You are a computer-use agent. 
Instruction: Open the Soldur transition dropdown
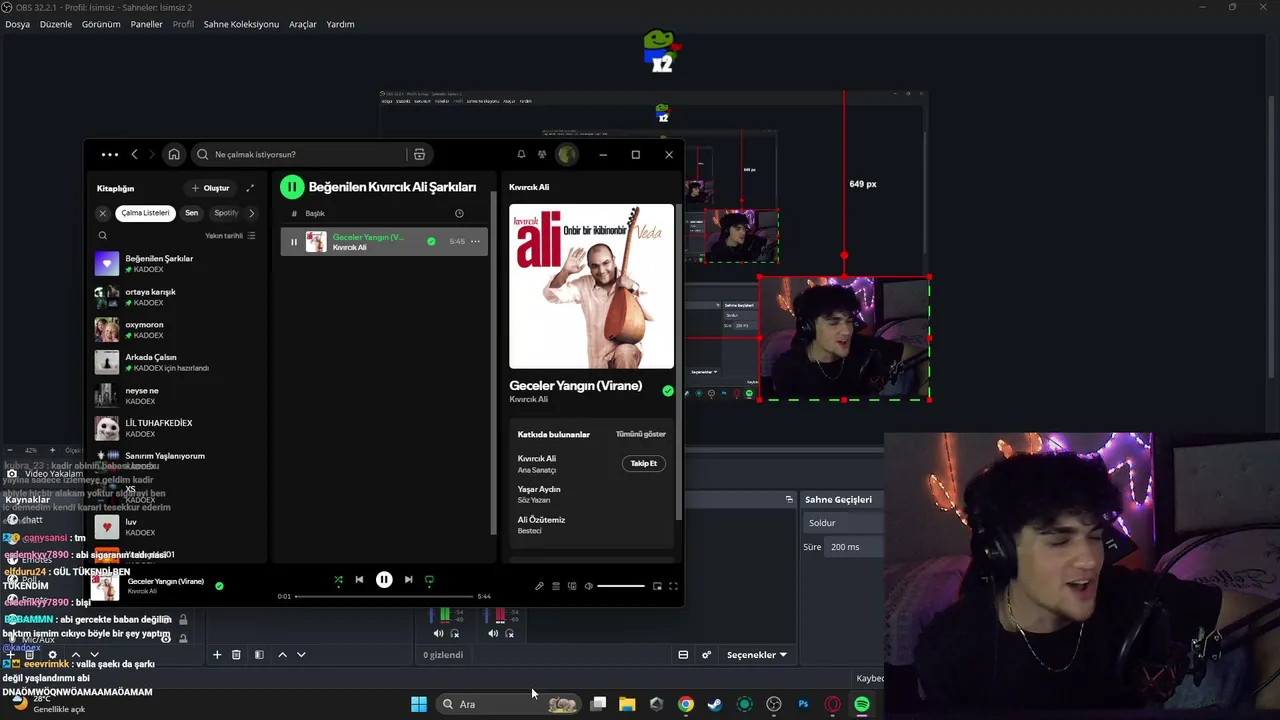point(845,523)
